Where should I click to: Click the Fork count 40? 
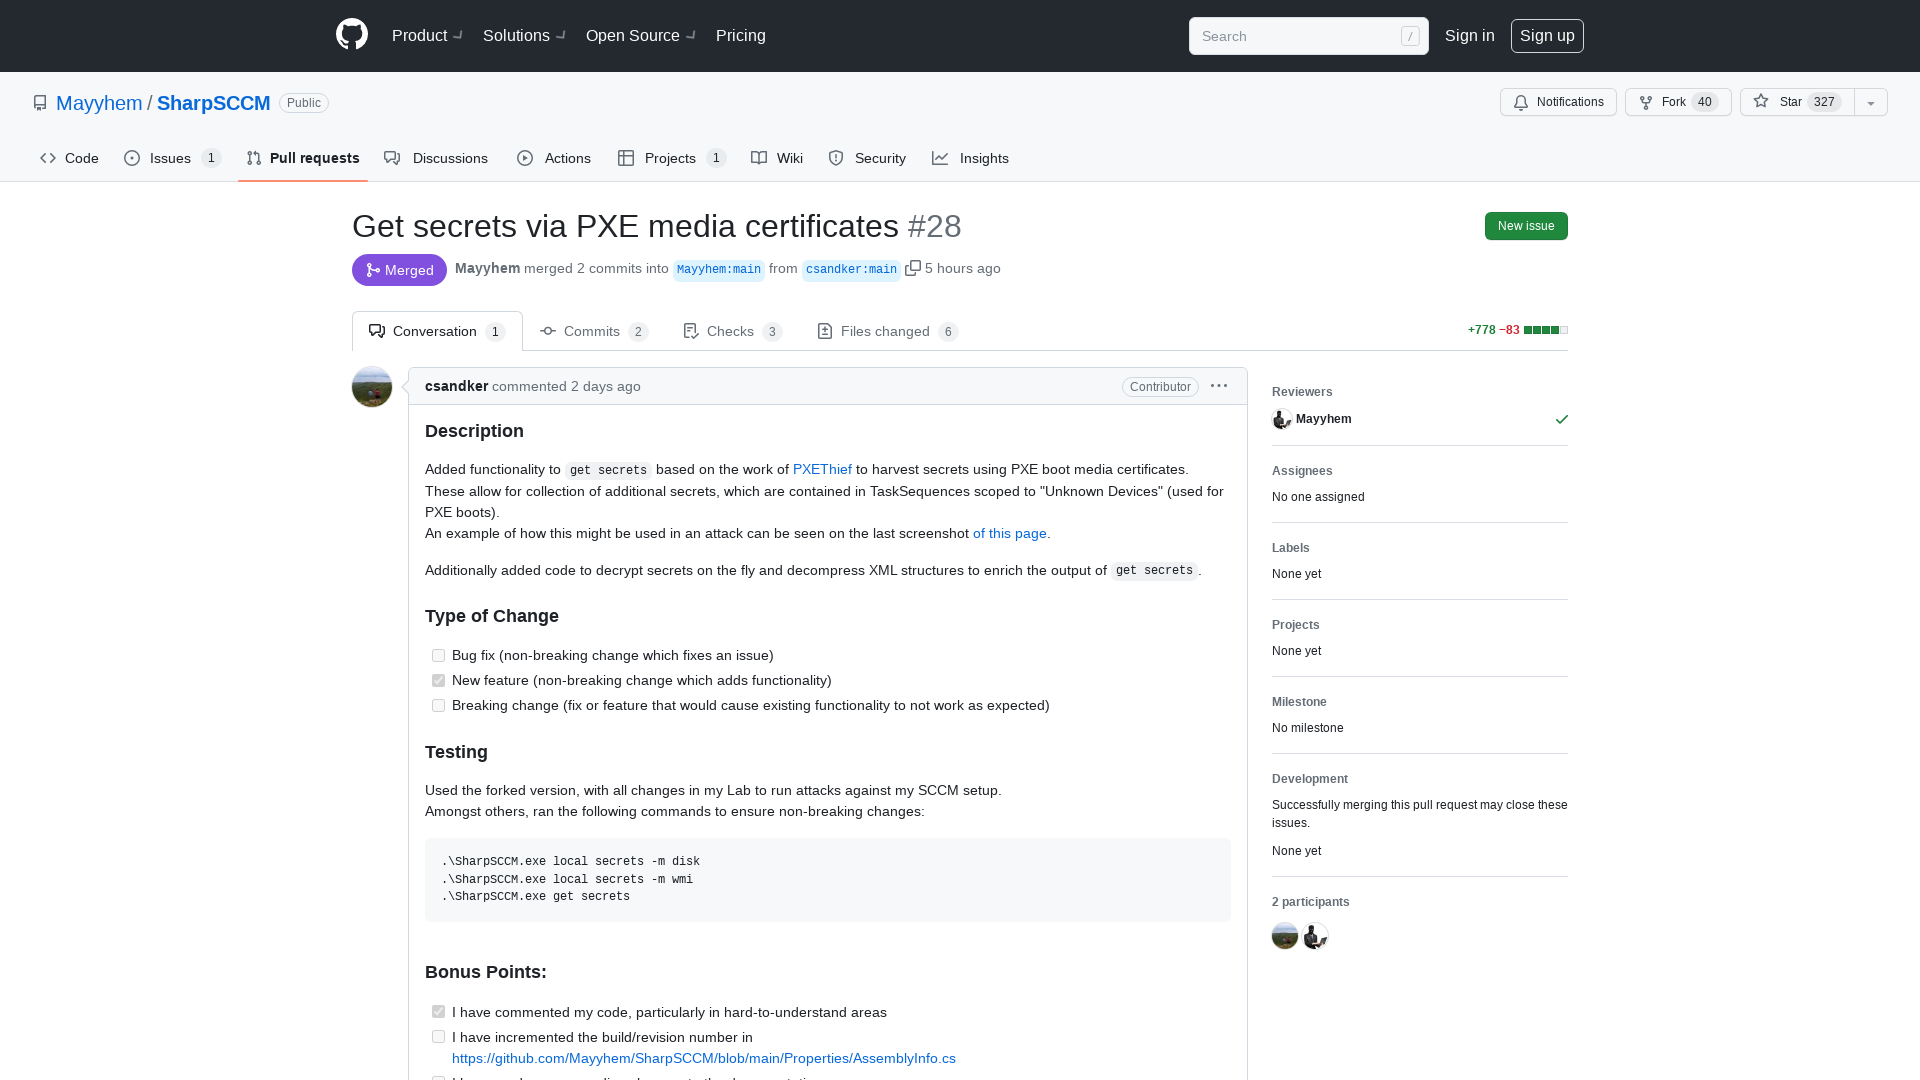pyautogui.click(x=1705, y=102)
